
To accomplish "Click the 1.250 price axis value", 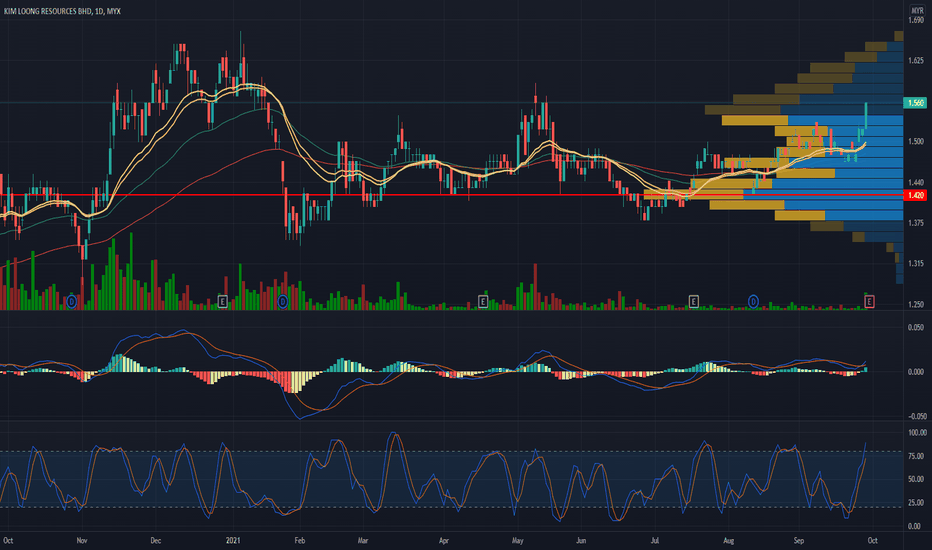I will [916, 304].
